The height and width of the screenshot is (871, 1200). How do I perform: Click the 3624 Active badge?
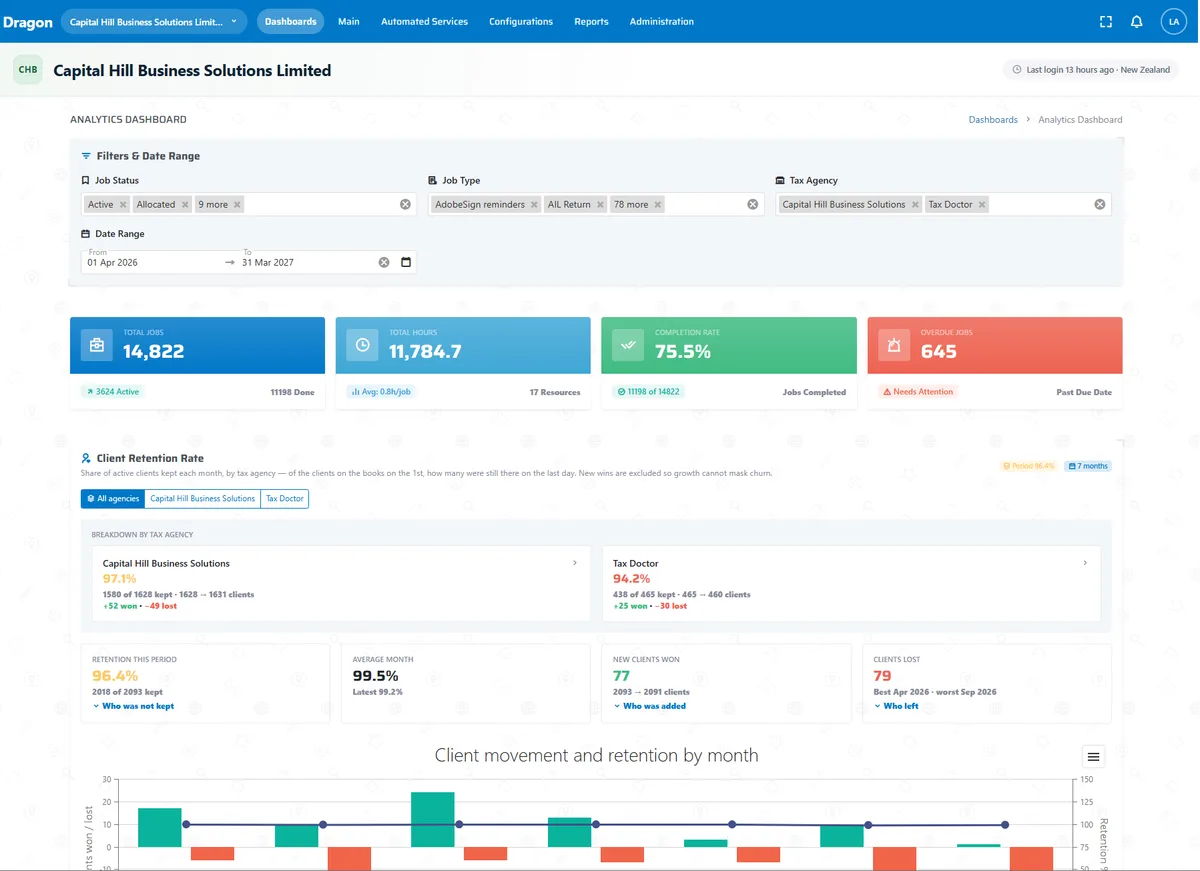113,392
